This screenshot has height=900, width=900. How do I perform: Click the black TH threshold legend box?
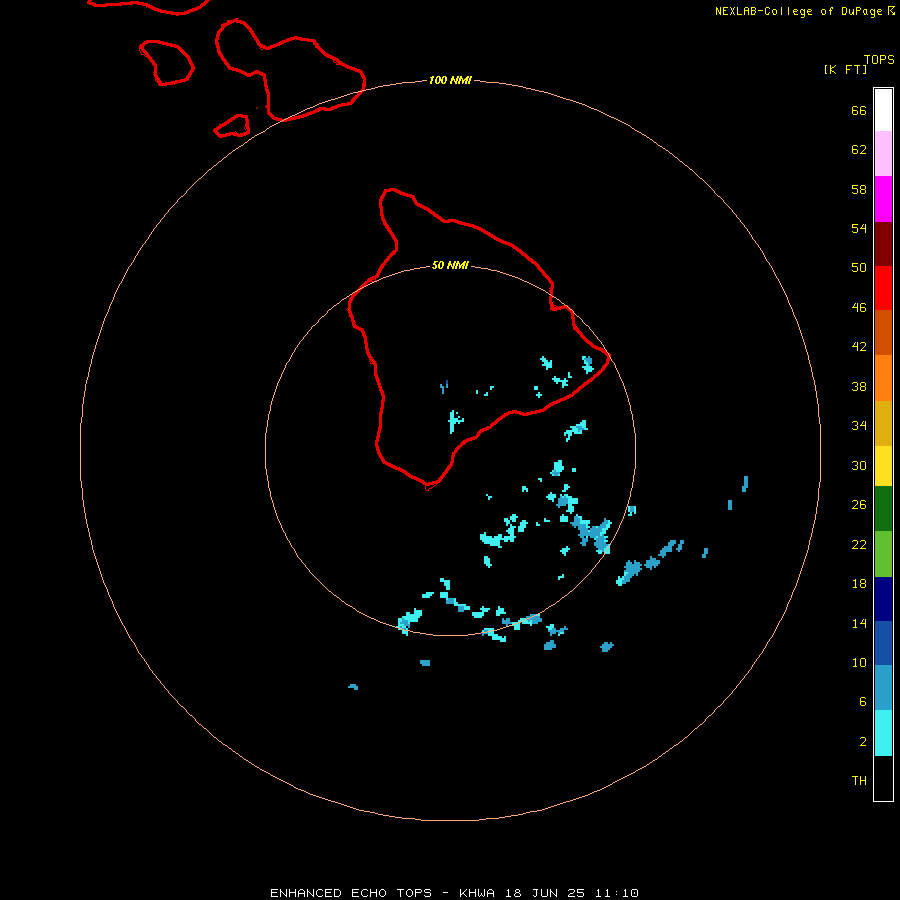(883, 778)
